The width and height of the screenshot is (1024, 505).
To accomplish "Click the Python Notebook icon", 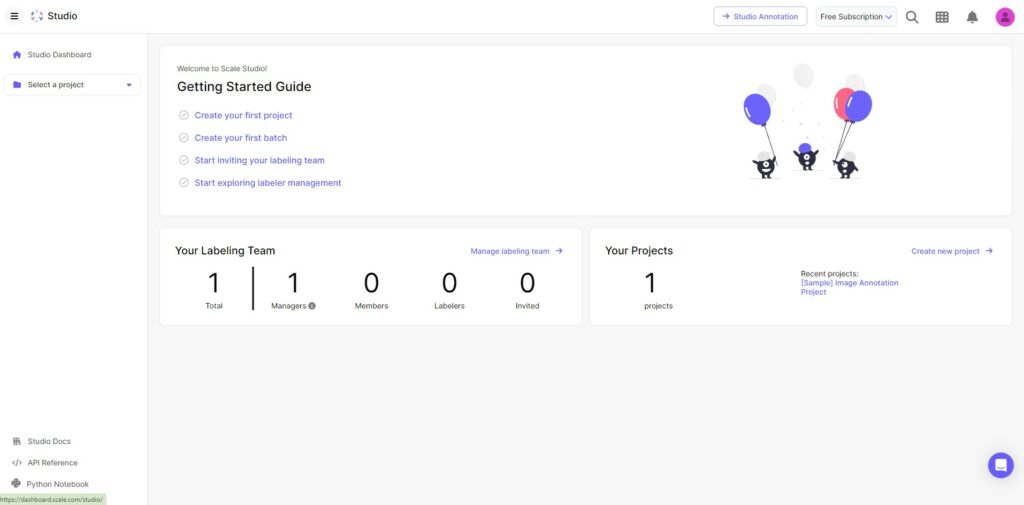I will click(x=16, y=483).
